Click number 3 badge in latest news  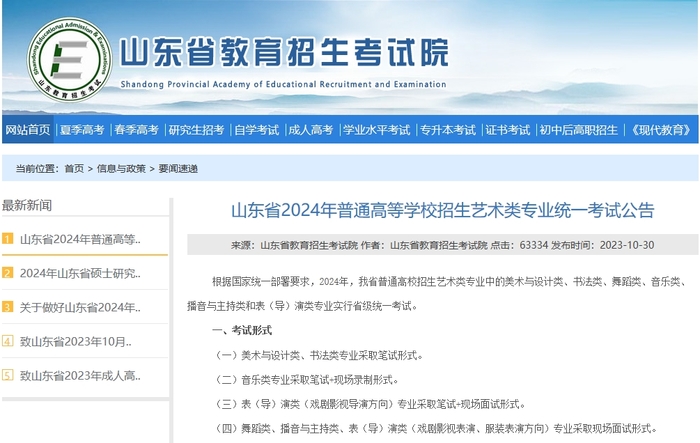click(8, 307)
